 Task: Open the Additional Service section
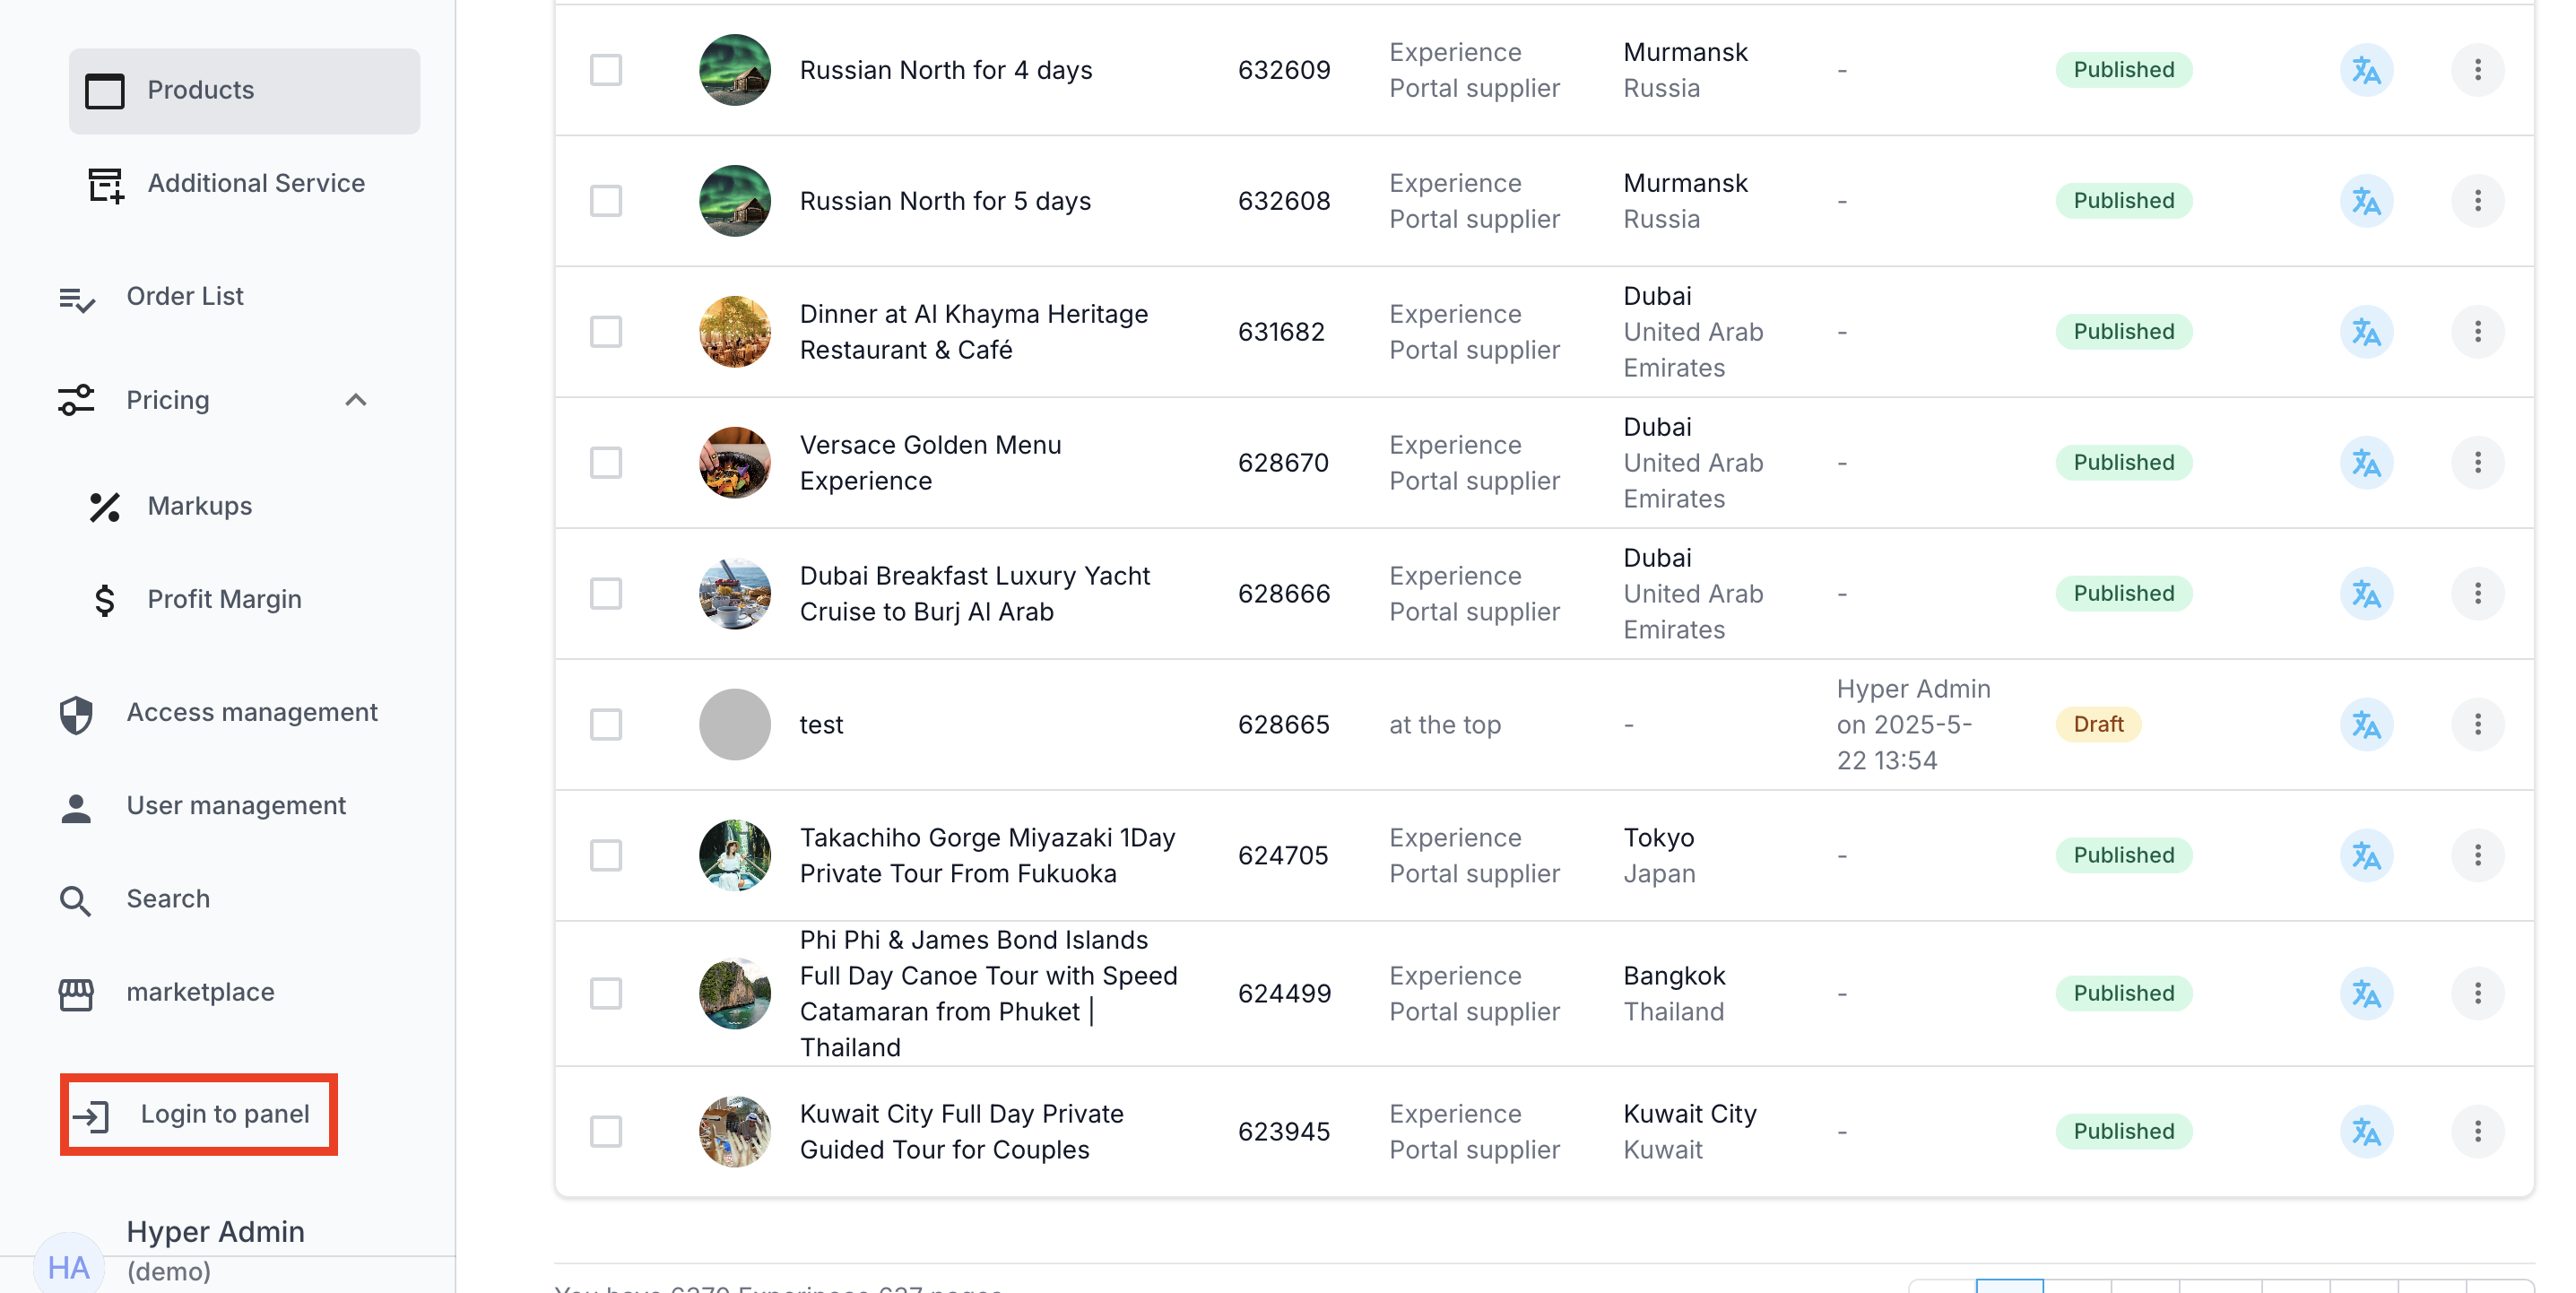point(256,183)
